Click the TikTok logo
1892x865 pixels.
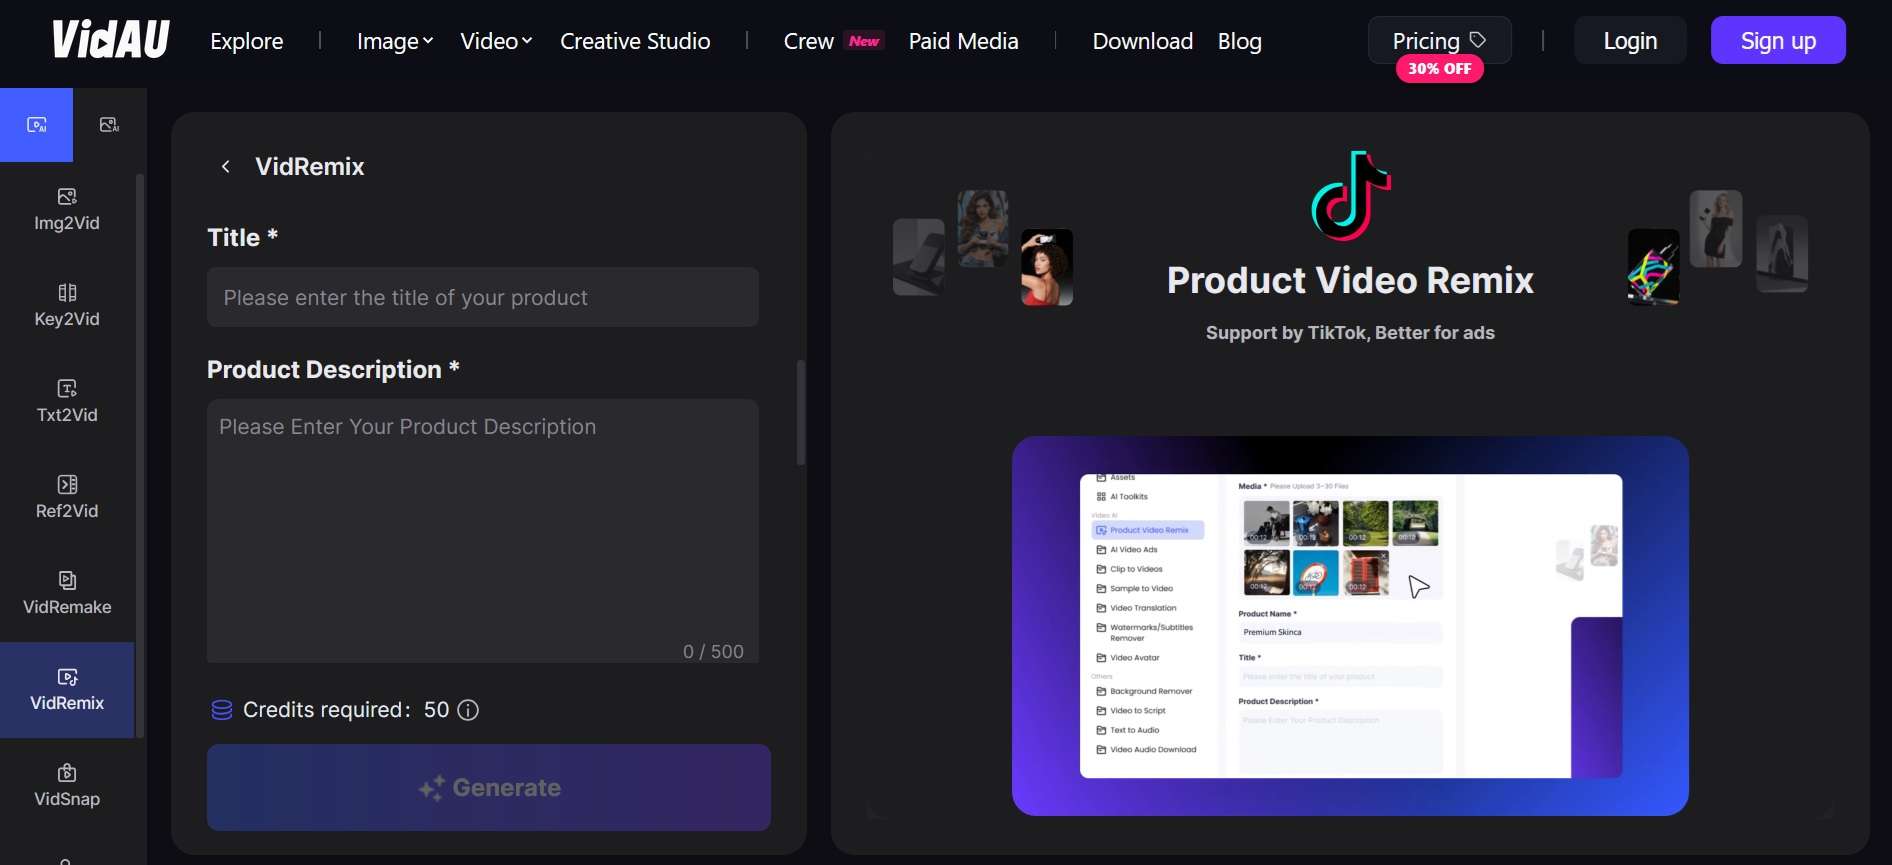[x=1351, y=196]
